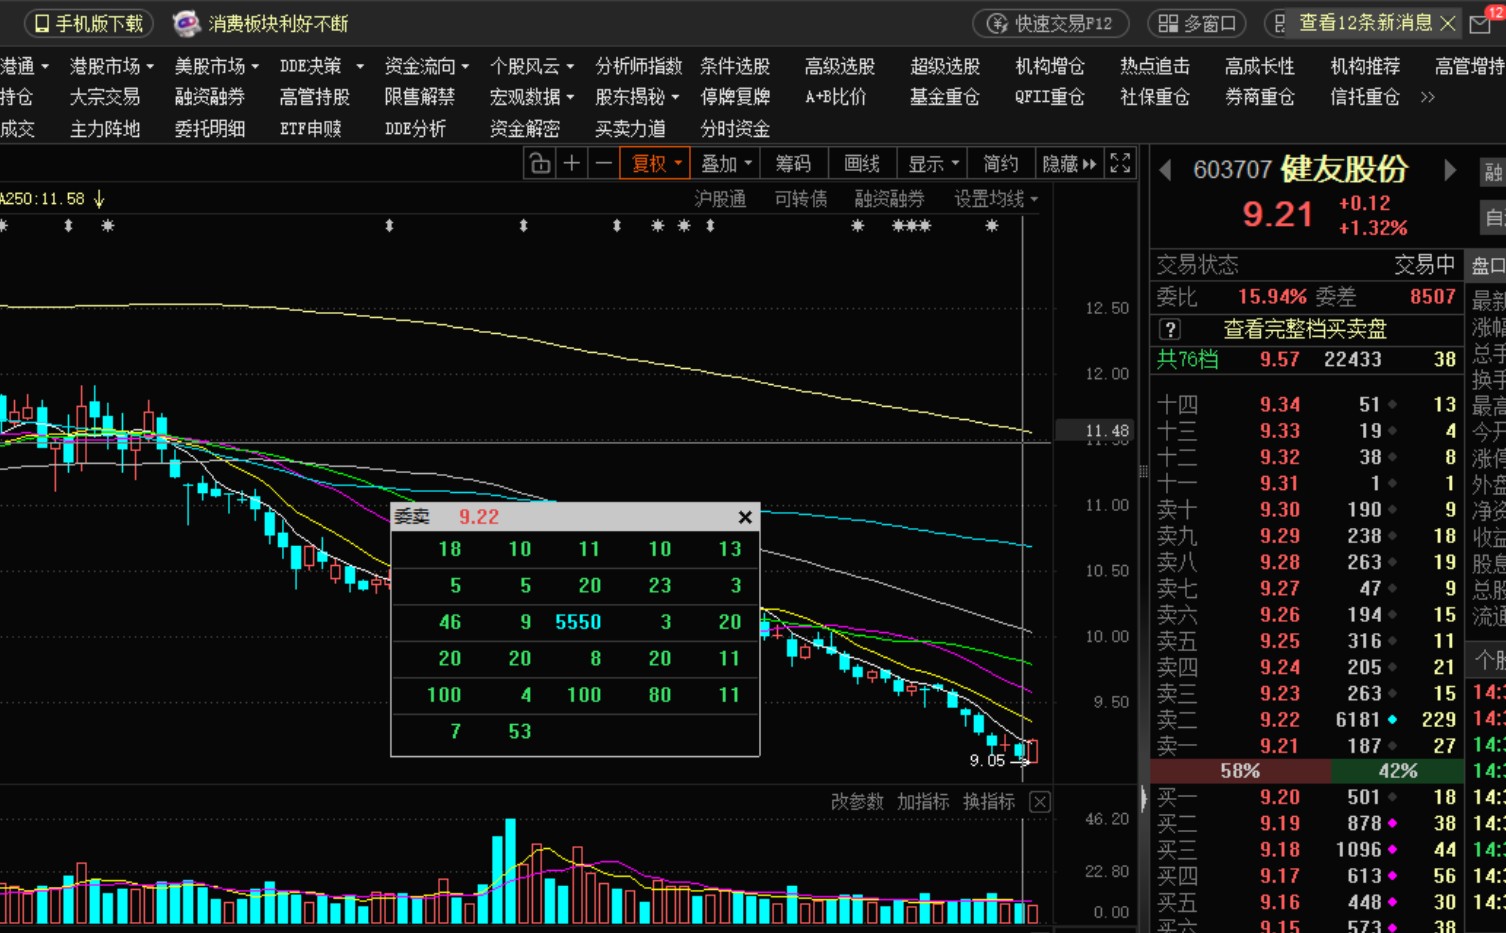
Task: Expand the 资金流向 menu
Action: [x=427, y=66]
